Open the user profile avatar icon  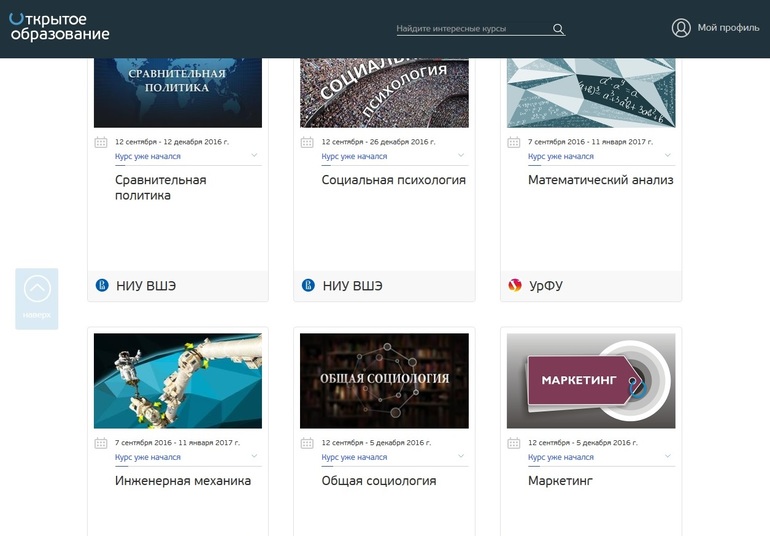coord(681,28)
